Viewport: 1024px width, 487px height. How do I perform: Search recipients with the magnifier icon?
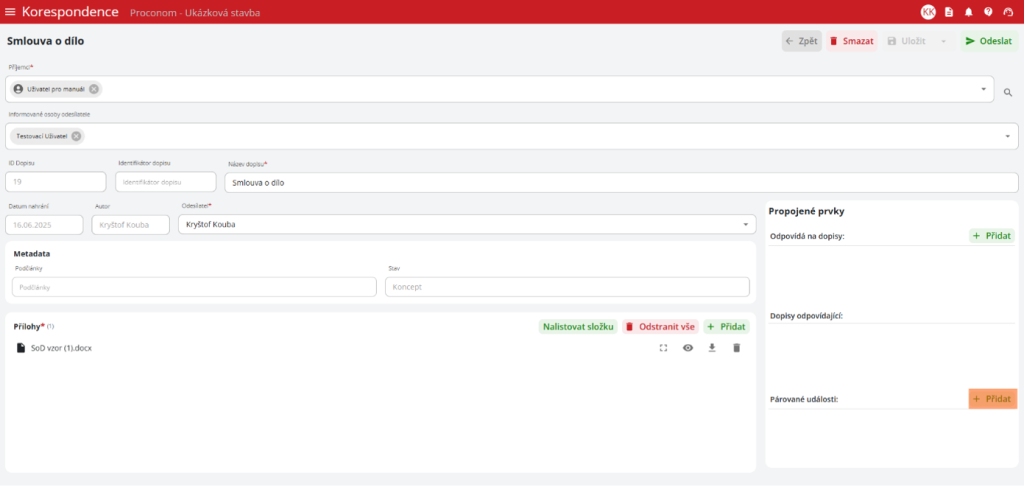[x=1008, y=91]
